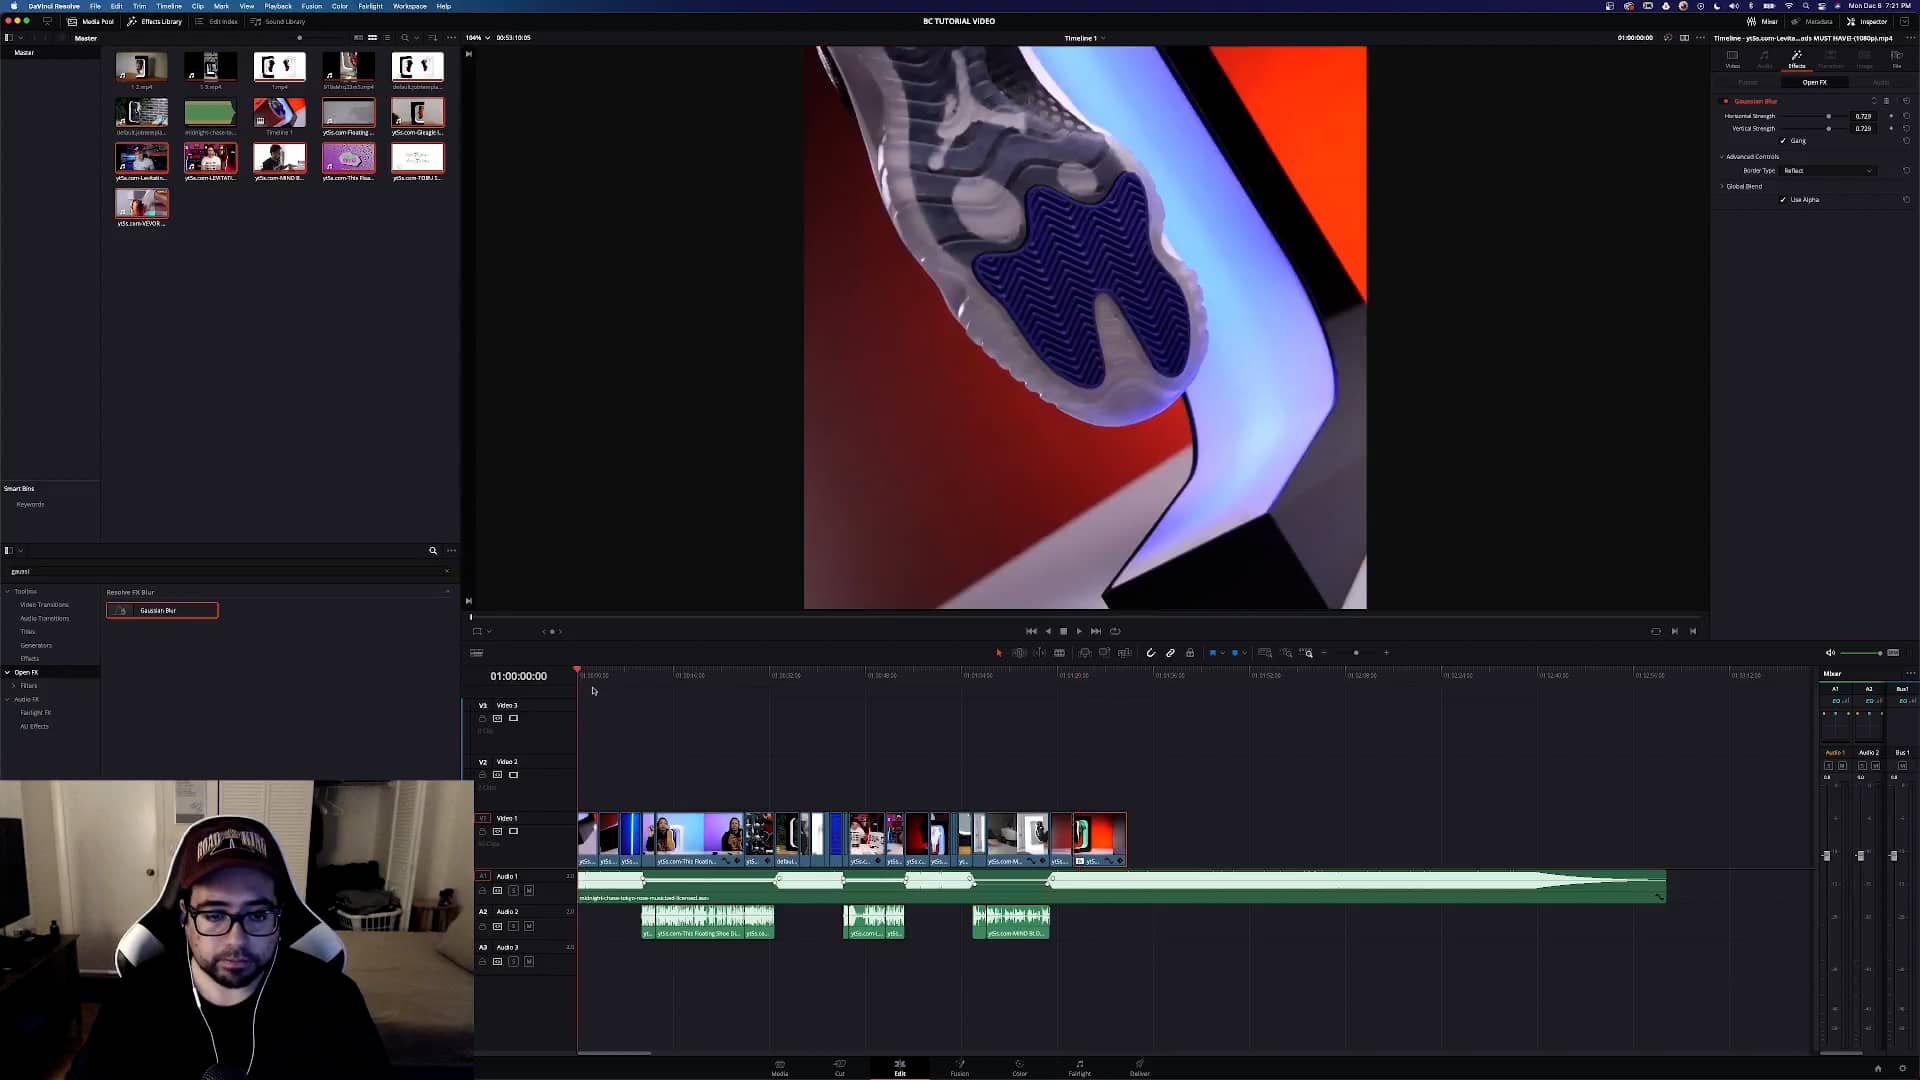Image resolution: width=1920 pixels, height=1080 pixels.
Task: Select Gaussian Blur in the effects list
Action: [160, 610]
